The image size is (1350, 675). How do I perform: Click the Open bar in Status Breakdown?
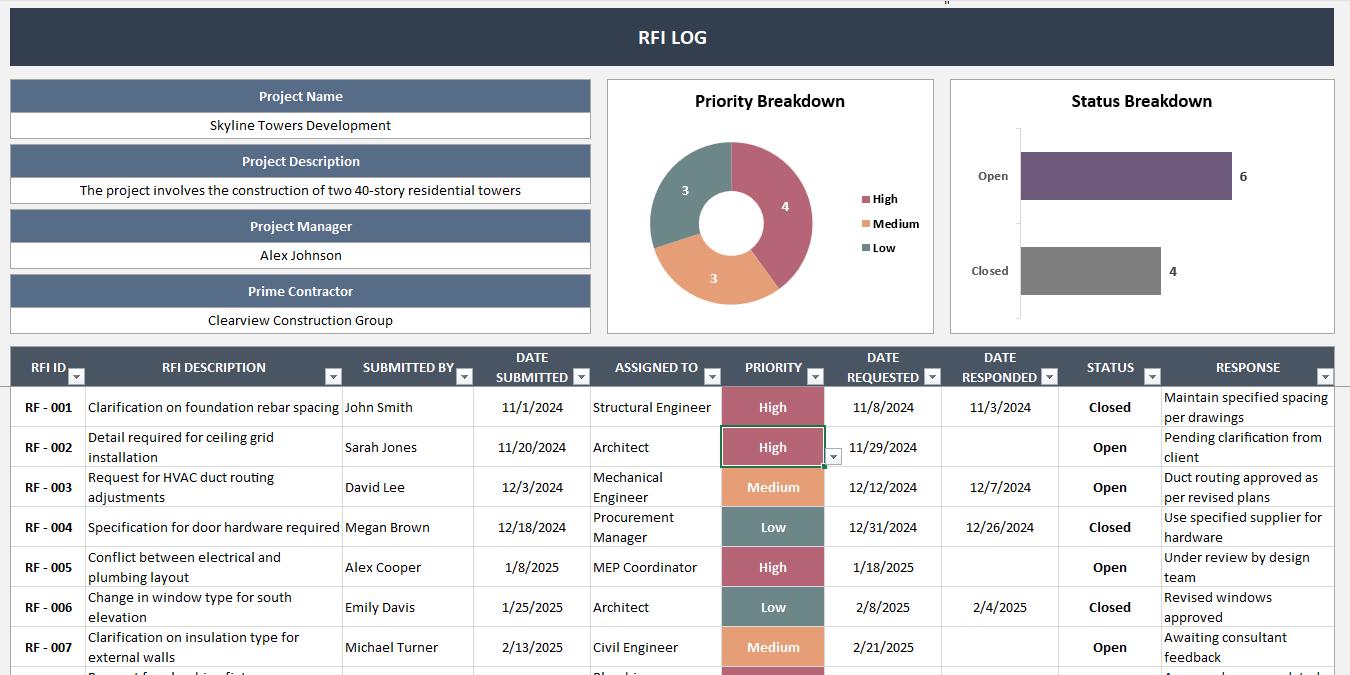point(1127,175)
